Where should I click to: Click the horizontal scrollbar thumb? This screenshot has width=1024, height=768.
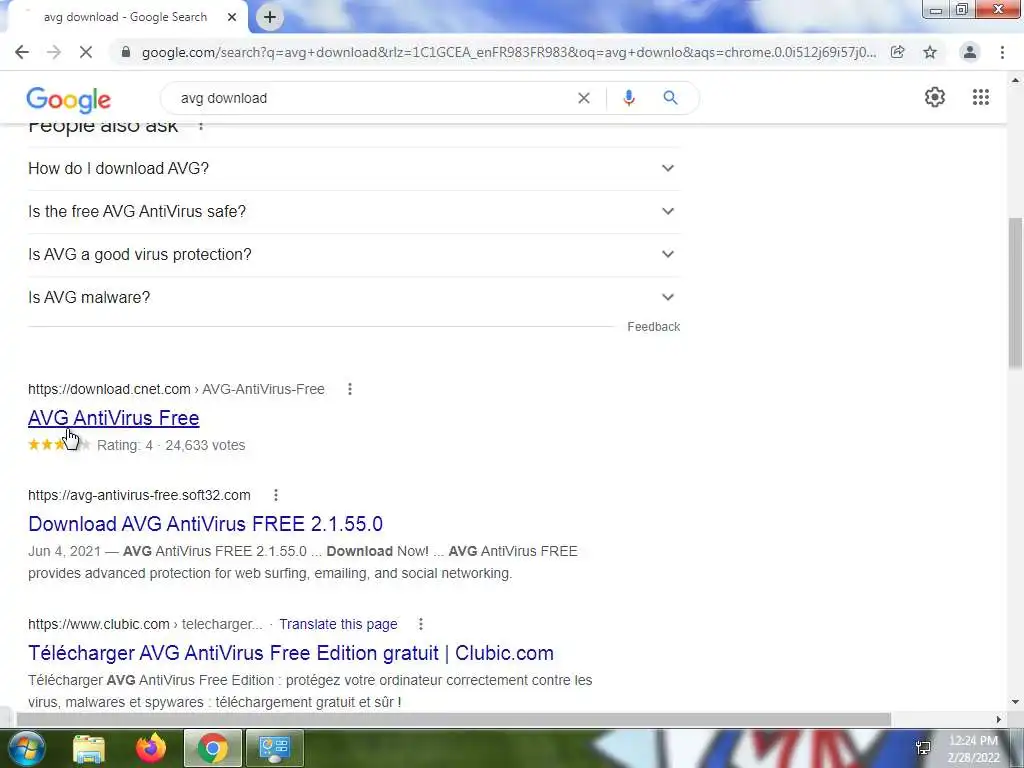tap(454, 720)
